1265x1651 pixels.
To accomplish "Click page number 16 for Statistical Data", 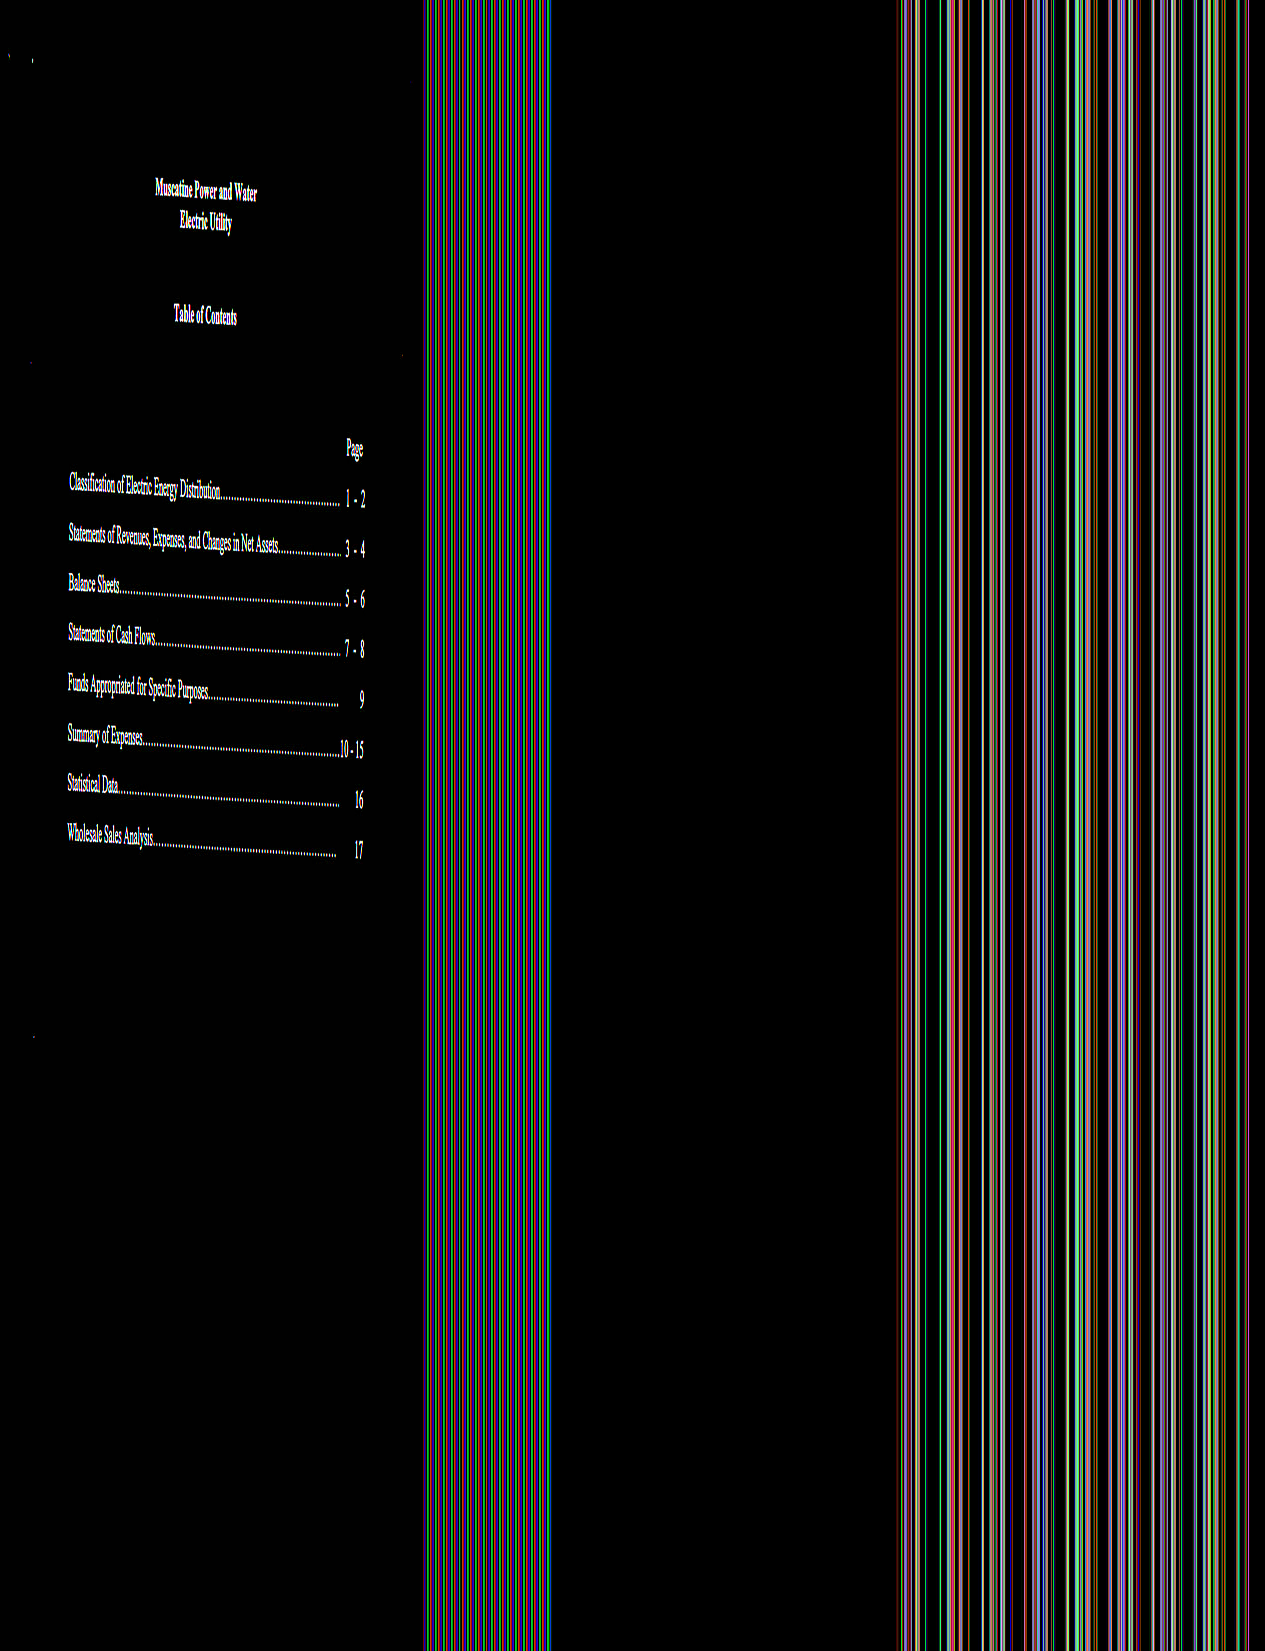I will [359, 800].
